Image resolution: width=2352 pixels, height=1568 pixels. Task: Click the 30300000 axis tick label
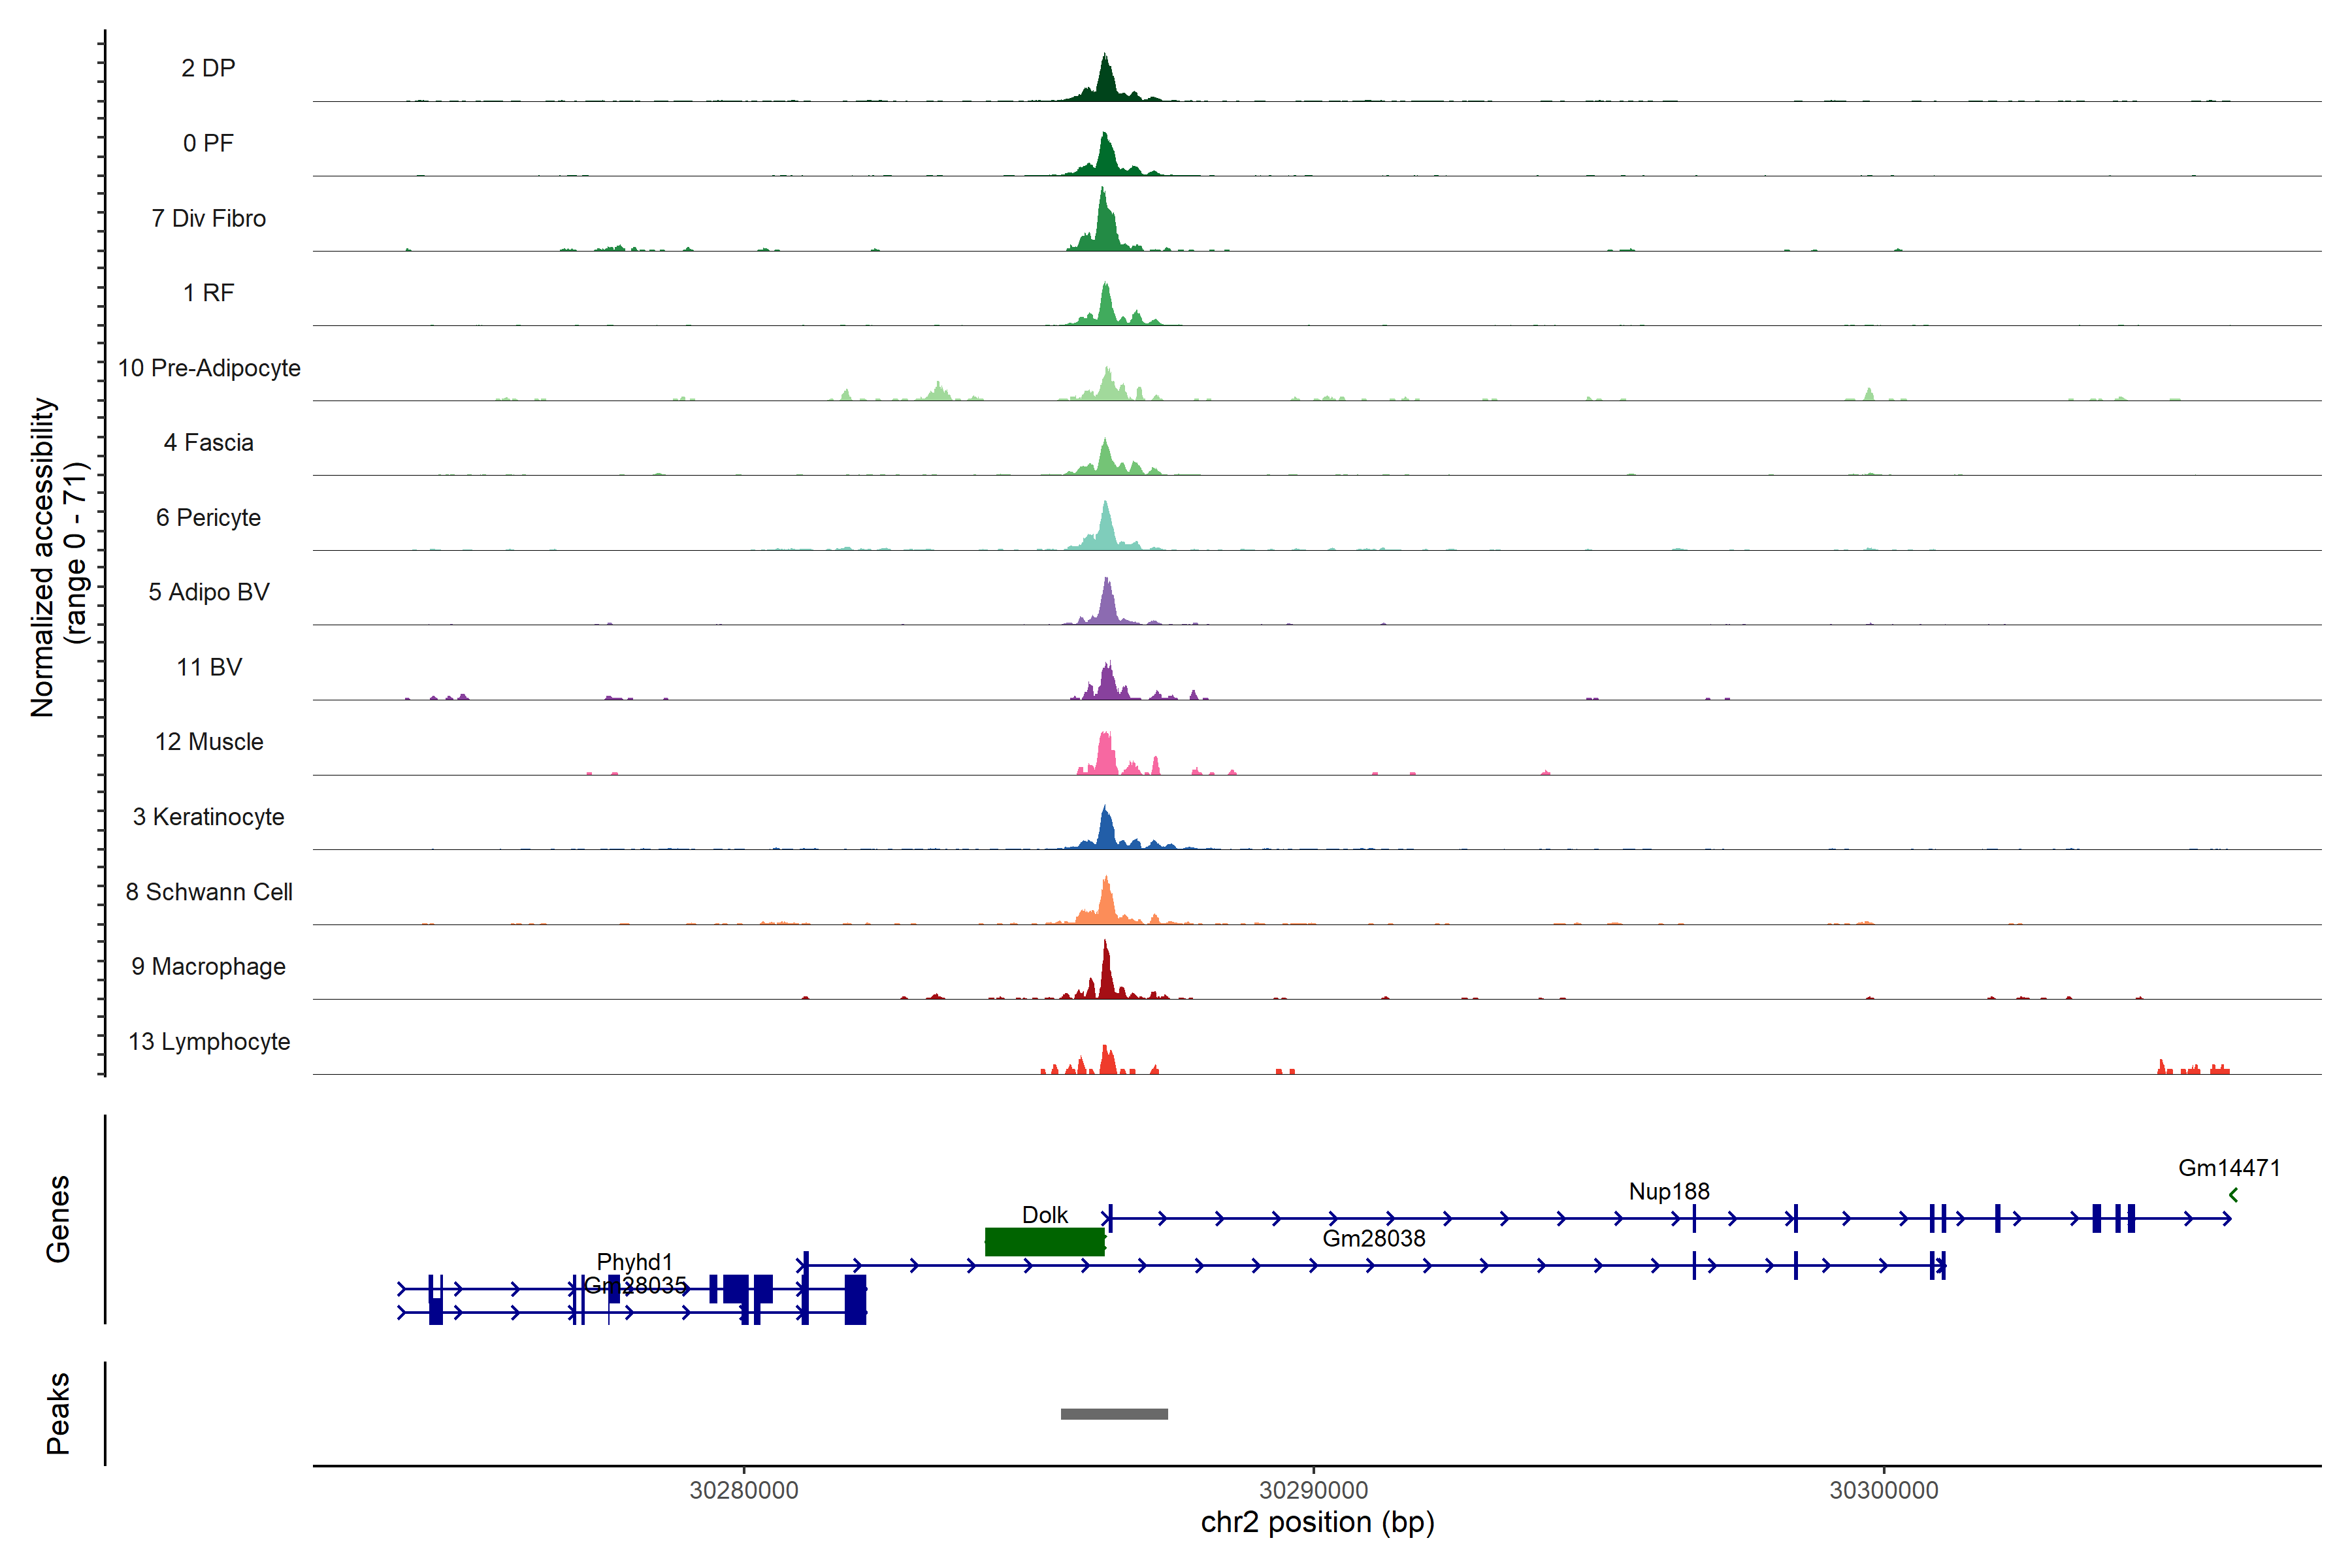point(1883,1490)
